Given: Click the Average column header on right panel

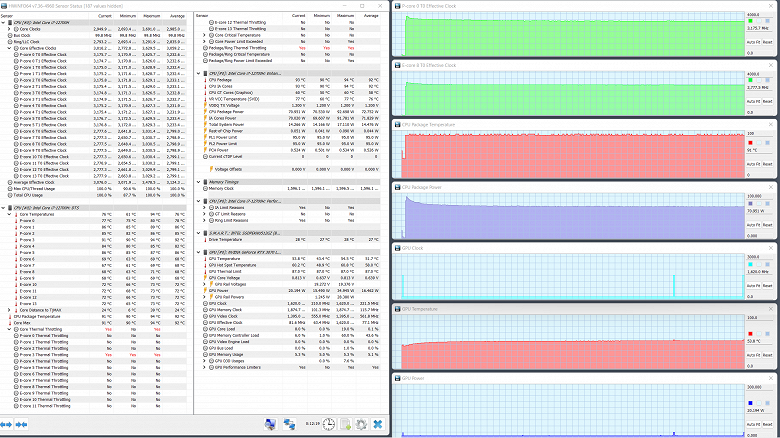Looking at the screenshot, I should pyautogui.click(x=373, y=18).
